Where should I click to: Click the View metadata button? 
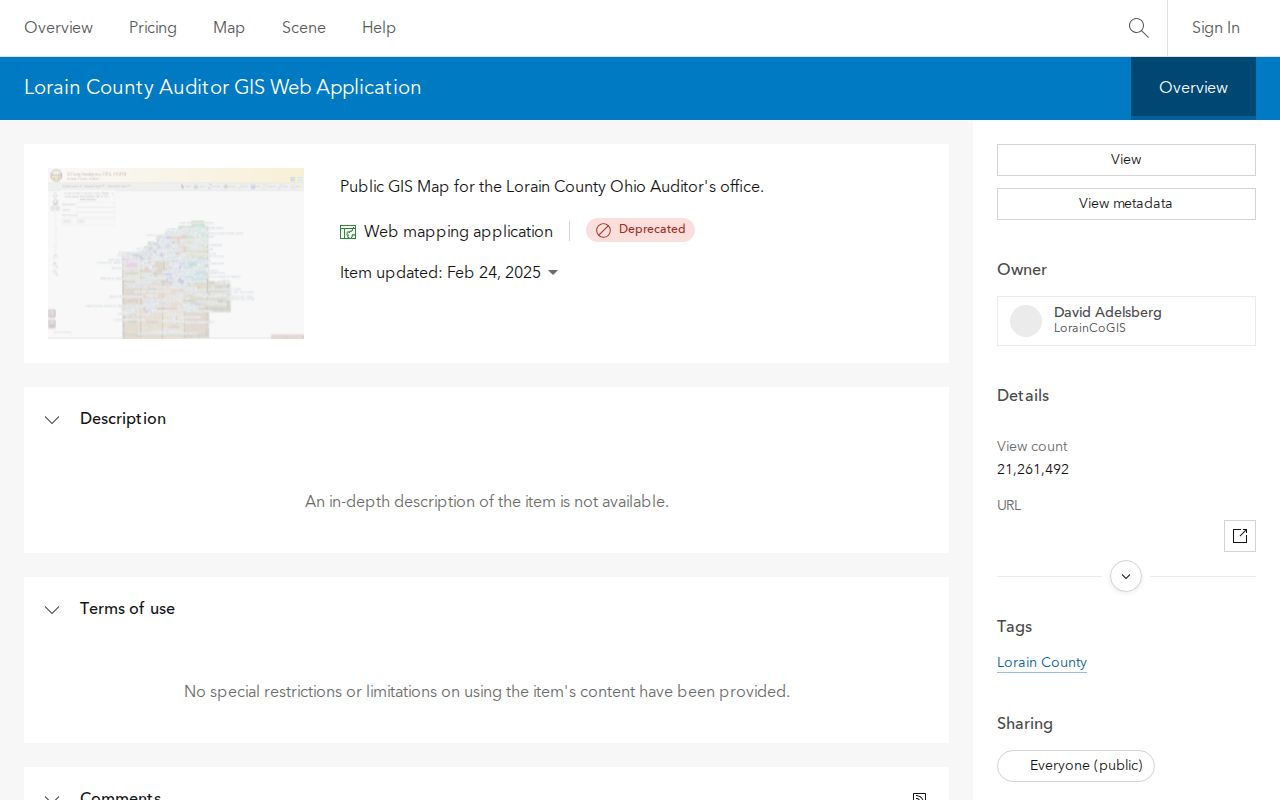[1126, 204]
